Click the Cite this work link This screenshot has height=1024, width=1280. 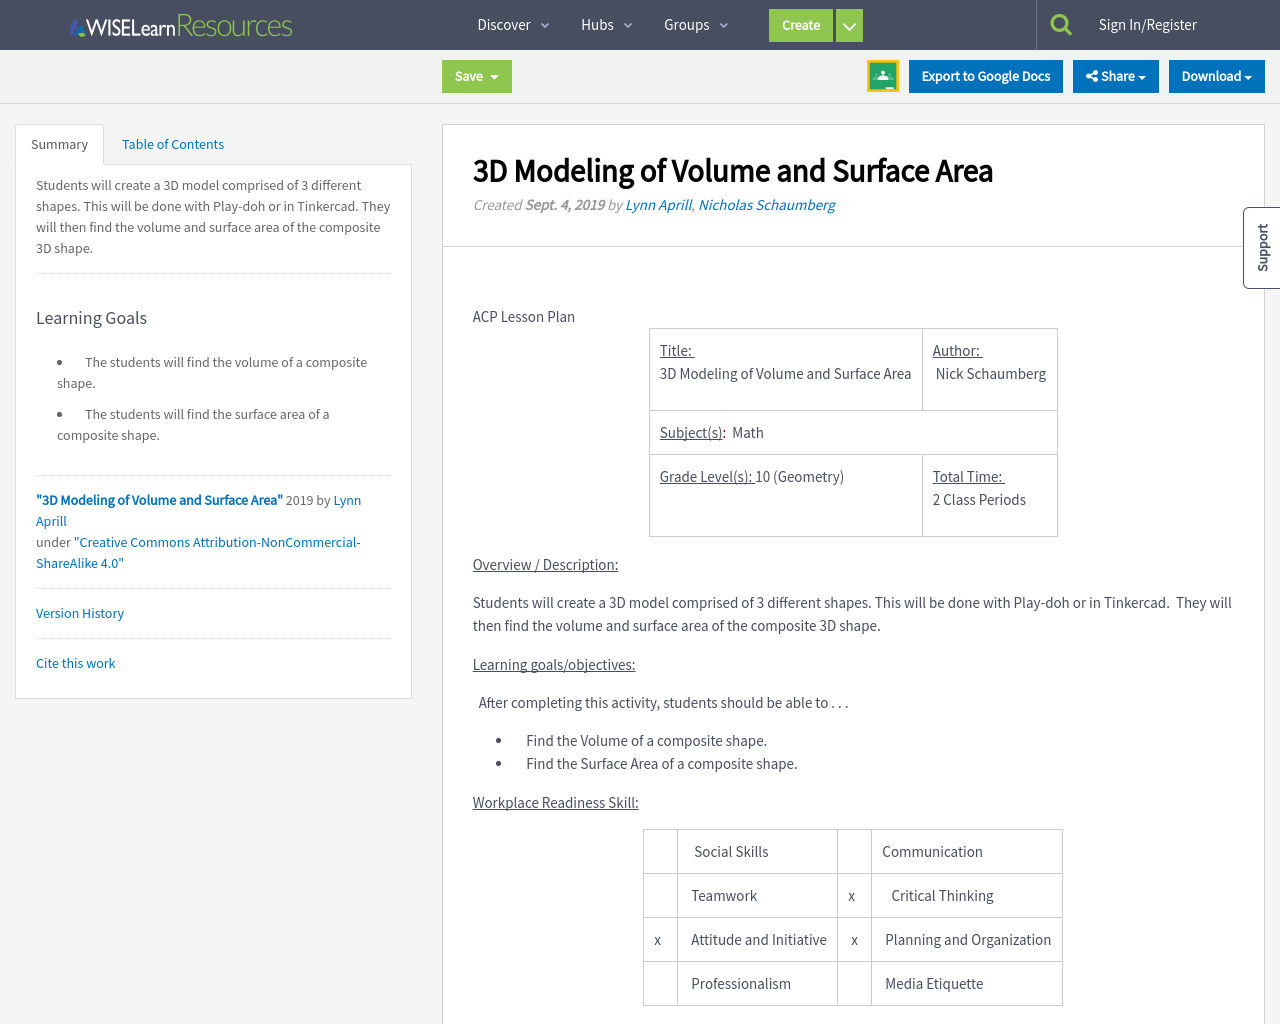click(75, 663)
